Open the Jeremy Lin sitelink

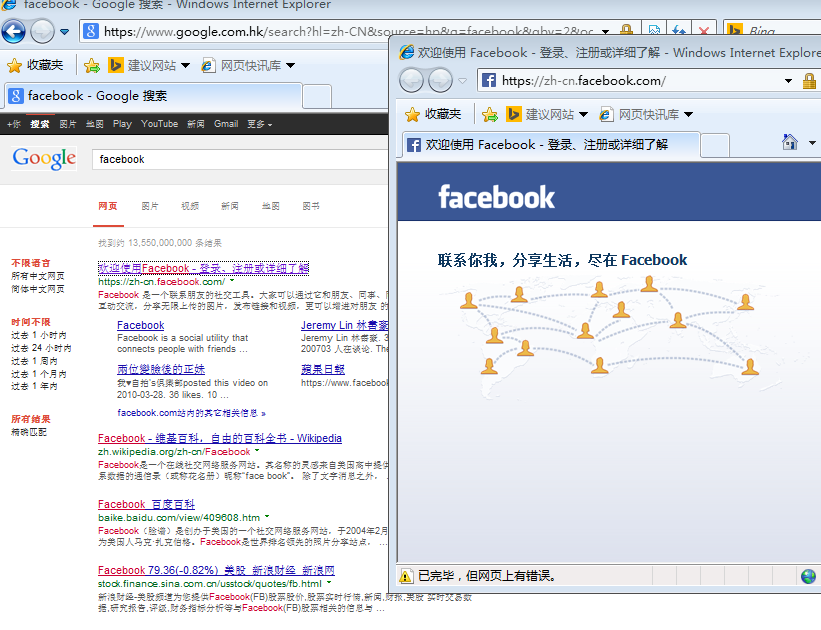point(345,325)
